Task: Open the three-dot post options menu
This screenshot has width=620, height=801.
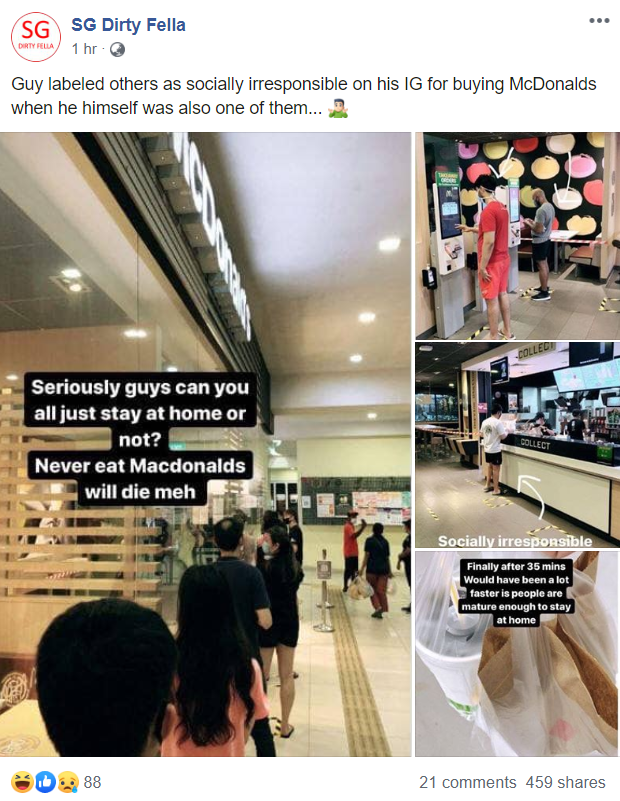Action: pyautogui.click(x=599, y=20)
